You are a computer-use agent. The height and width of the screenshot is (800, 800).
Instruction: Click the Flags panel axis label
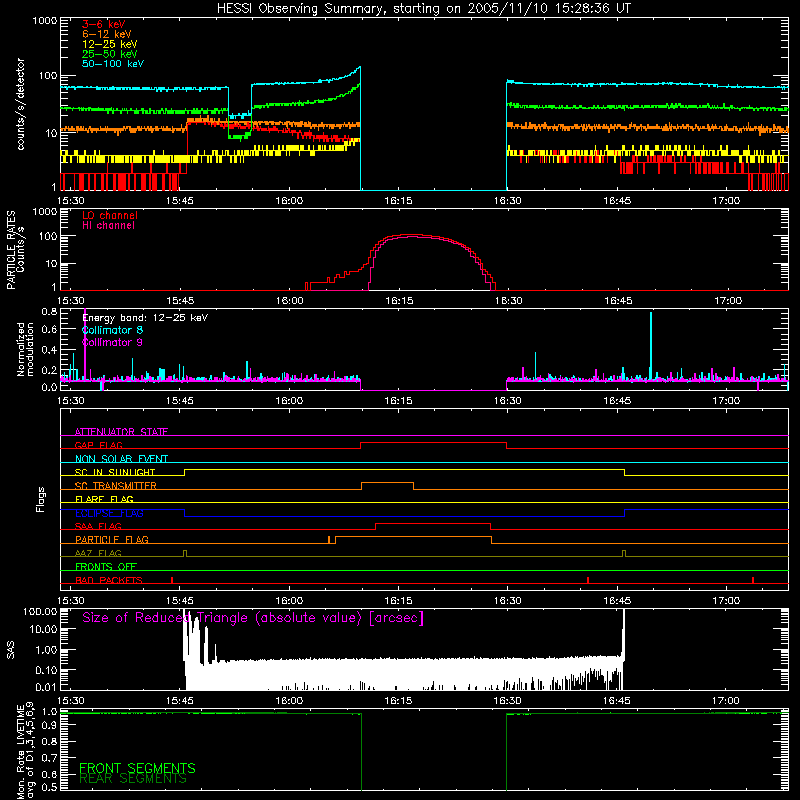(x=40, y=499)
